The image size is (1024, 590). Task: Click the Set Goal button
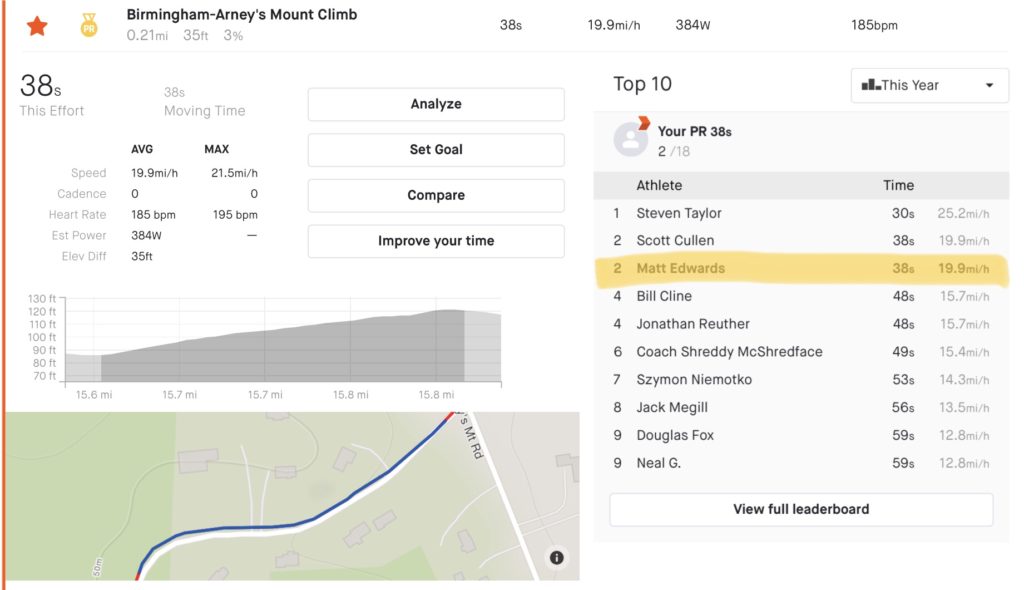point(436,150)
